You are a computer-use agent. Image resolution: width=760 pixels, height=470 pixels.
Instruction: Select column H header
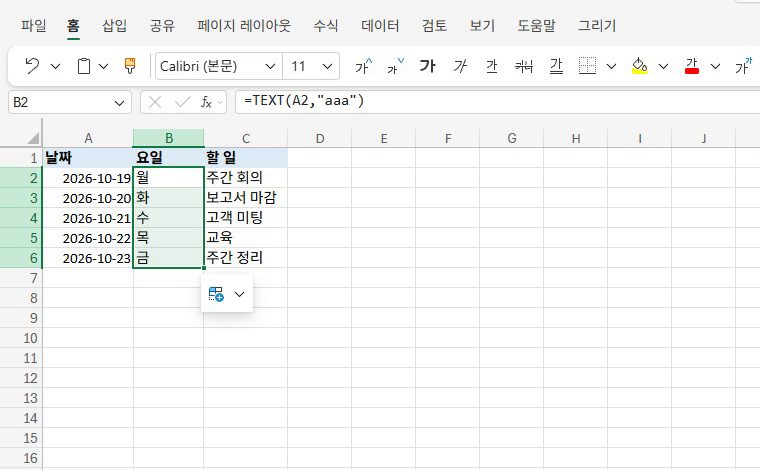coord(576,139)
